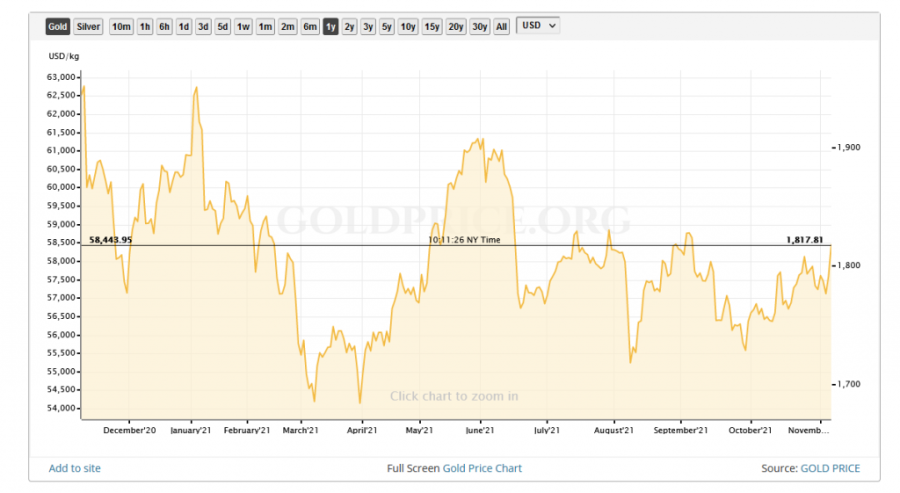
Task: Switch to the 1w range
Action: click(243, 26)
